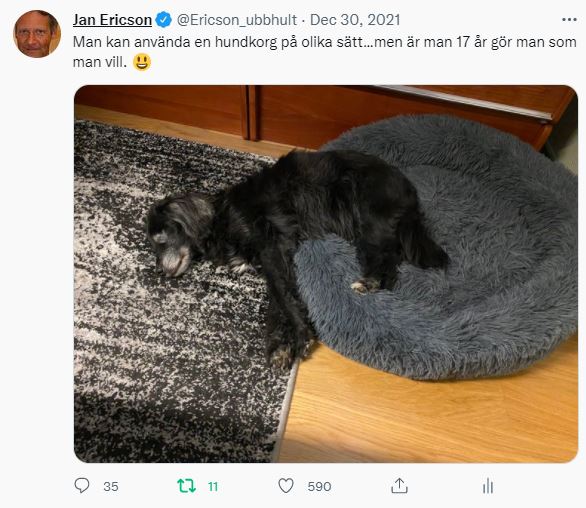Screen dimensions: 586x508
Task: Click the tweet text about hundkorg
Action: point(324,52)
